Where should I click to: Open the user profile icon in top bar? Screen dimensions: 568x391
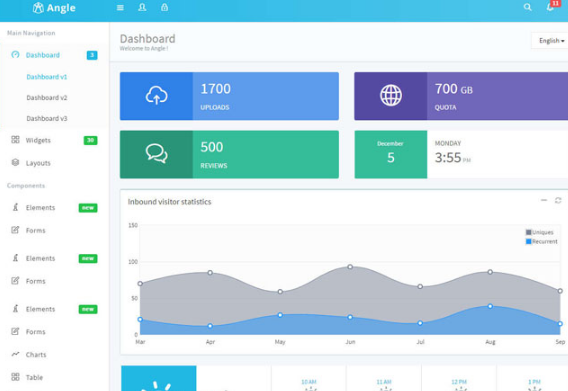tap(142, 7)
